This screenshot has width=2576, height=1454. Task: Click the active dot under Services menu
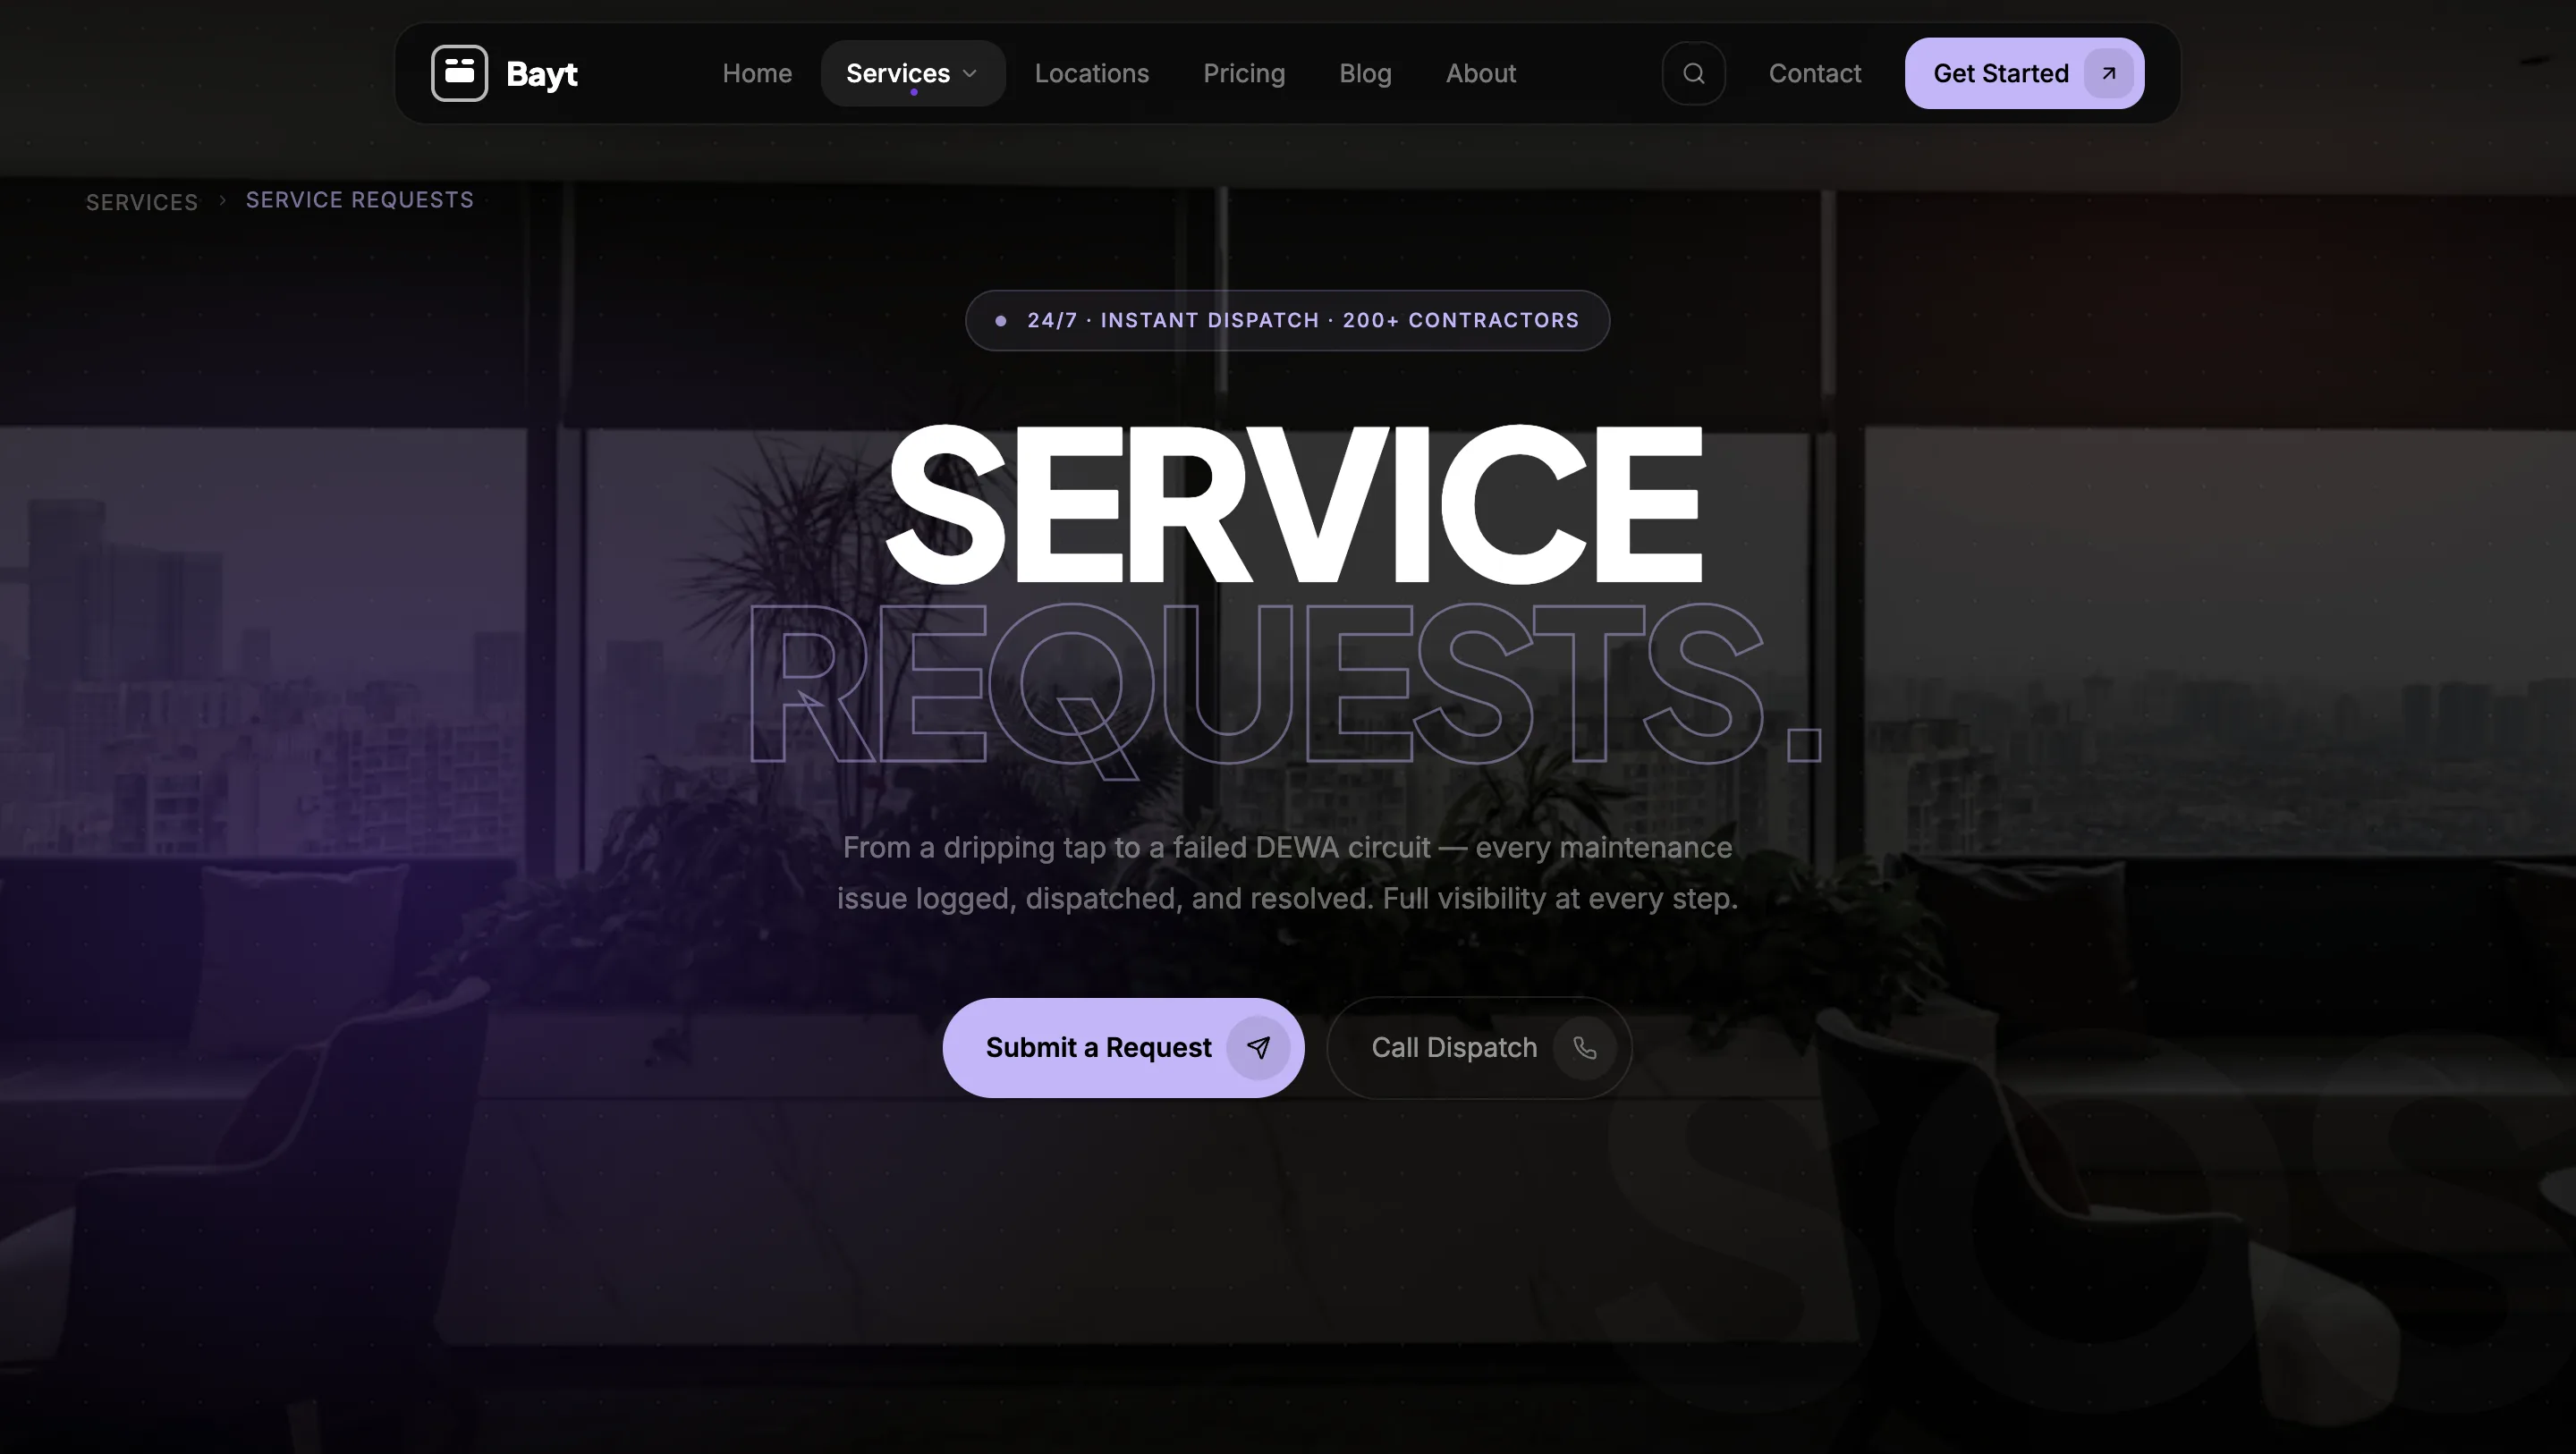coord(913,92)
